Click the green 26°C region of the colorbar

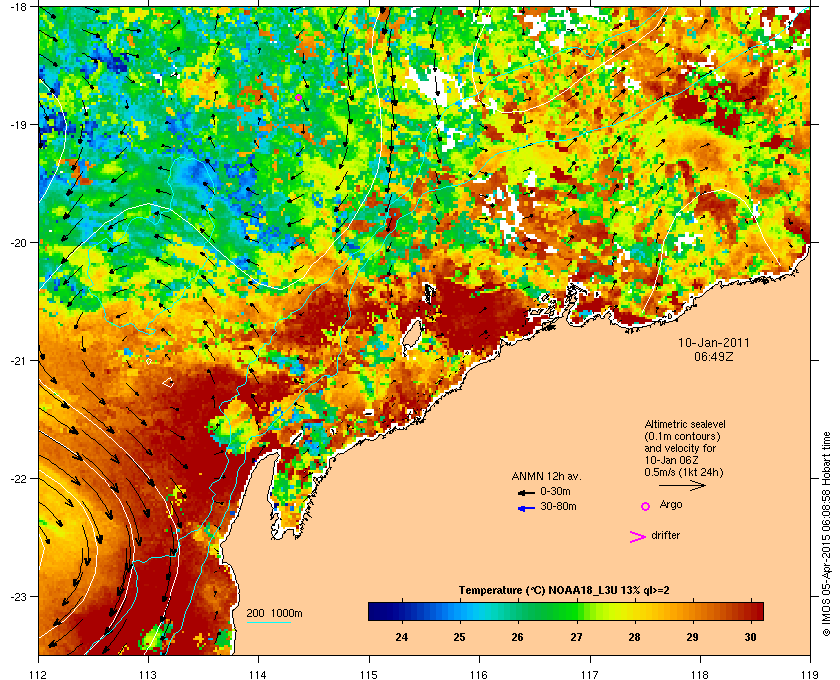(x=518, y=611)
